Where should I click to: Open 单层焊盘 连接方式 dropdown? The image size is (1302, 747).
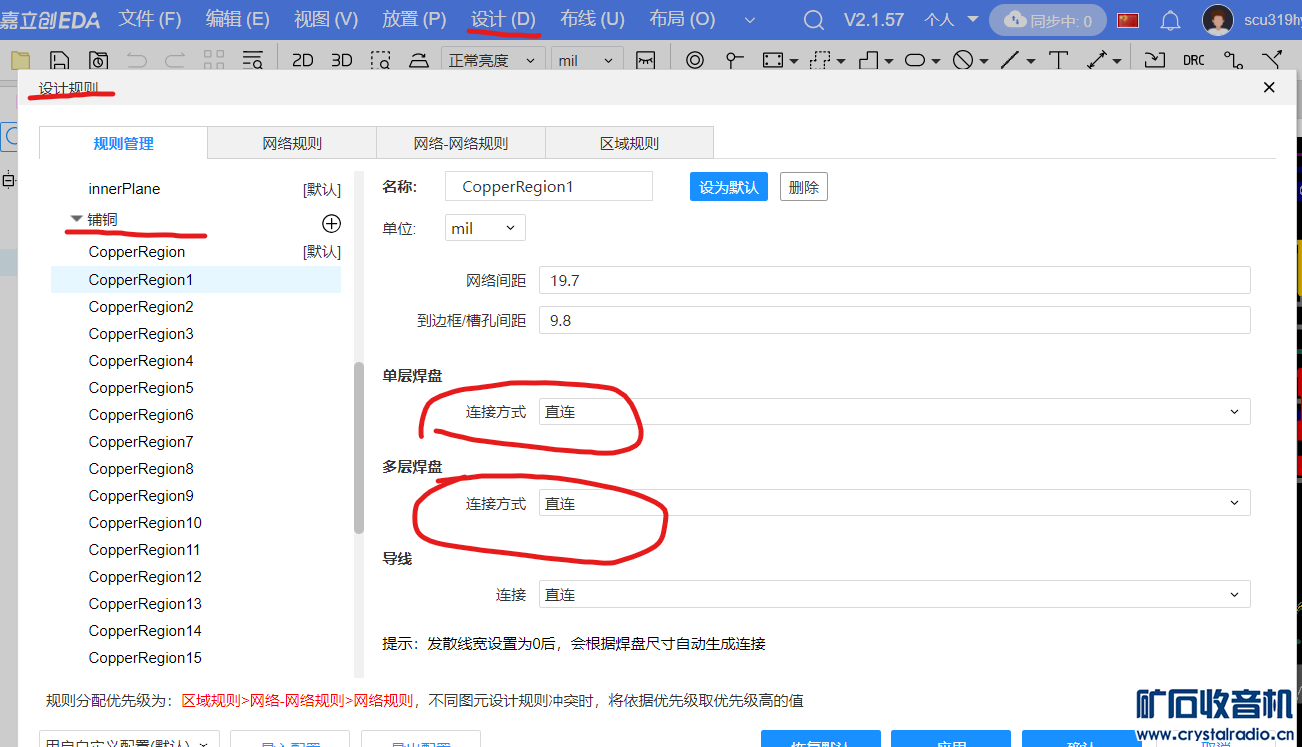[894, 412]
